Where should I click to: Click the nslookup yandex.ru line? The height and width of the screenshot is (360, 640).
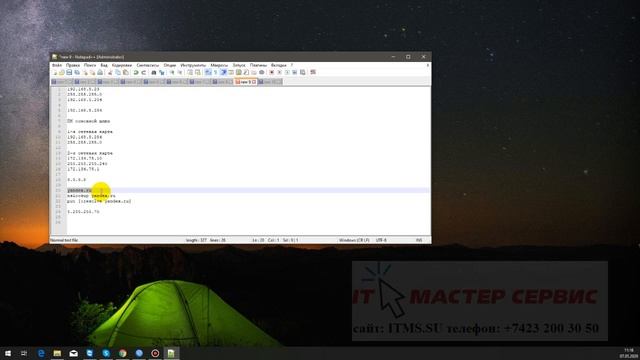click(x=91, y=196)
